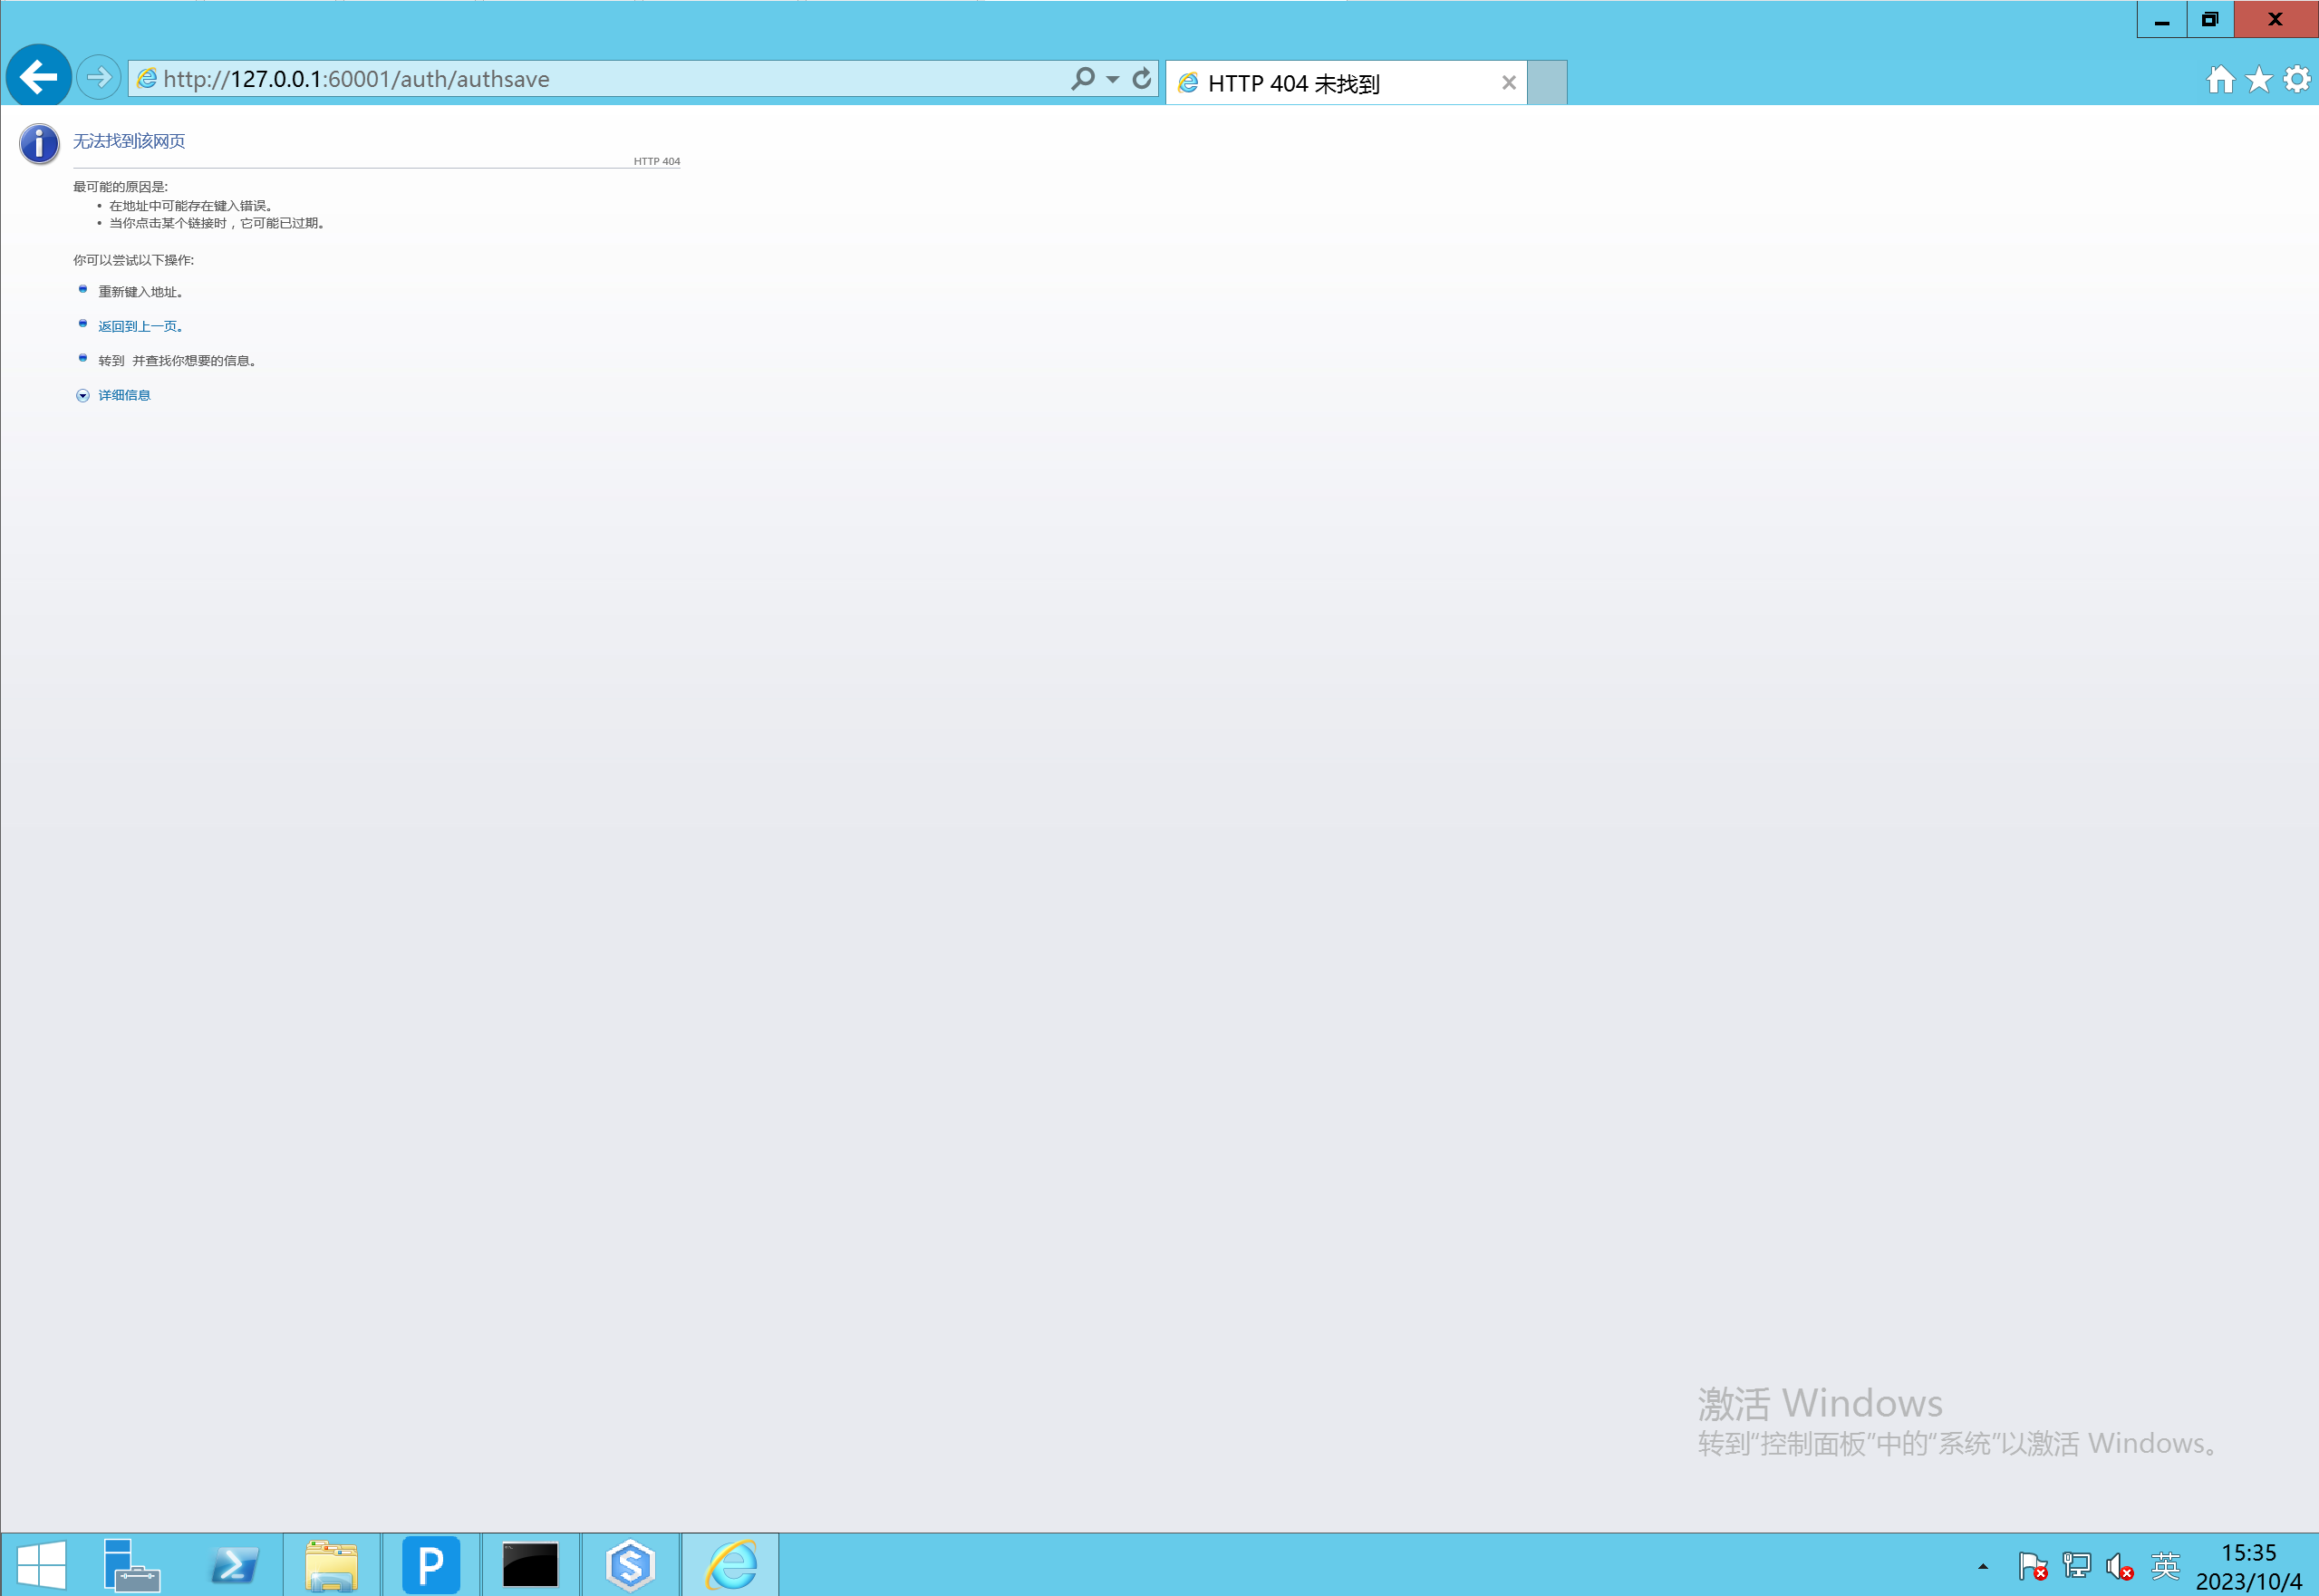The width and height of the screenshot is (2319, 1596).
Task: Open PowerShell from the taskbar
Action: coord(234,1564)
